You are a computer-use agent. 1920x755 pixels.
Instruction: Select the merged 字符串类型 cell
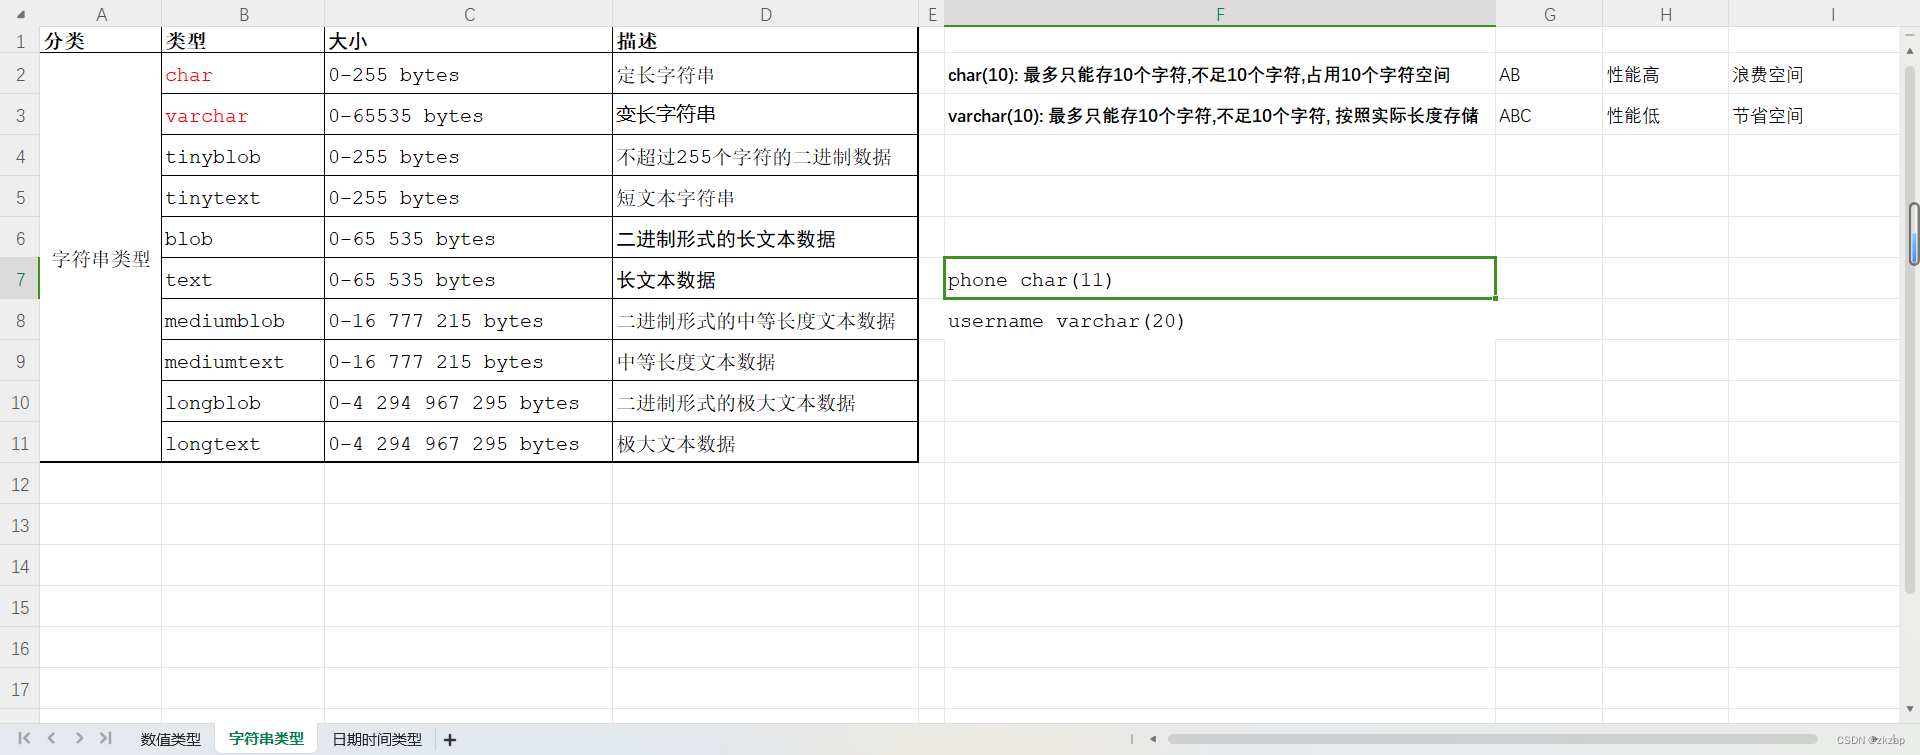101,258
